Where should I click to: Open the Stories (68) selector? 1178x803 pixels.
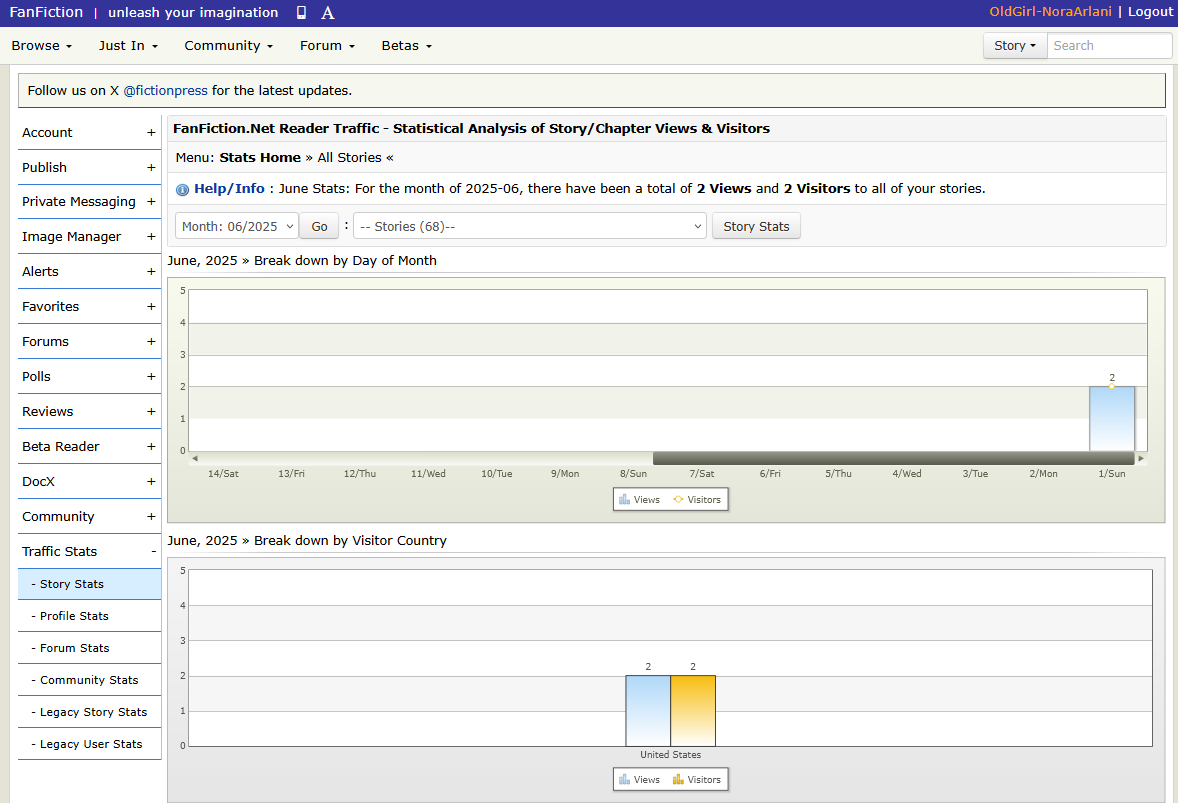530,227
